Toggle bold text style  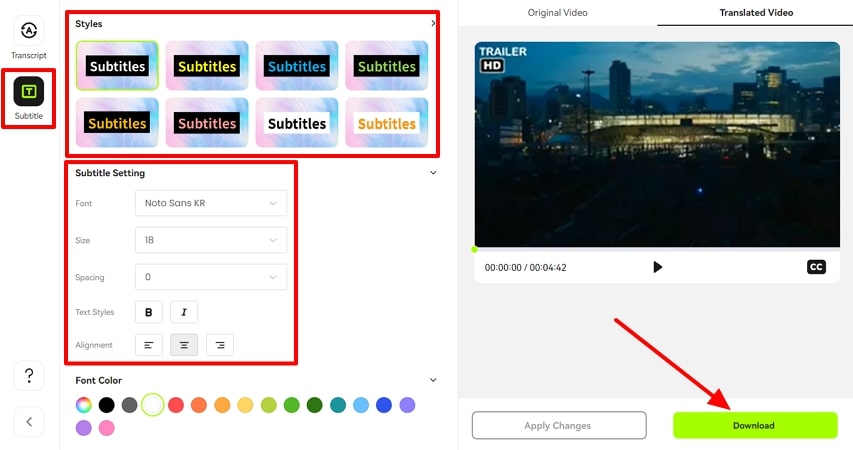point(149,312)
